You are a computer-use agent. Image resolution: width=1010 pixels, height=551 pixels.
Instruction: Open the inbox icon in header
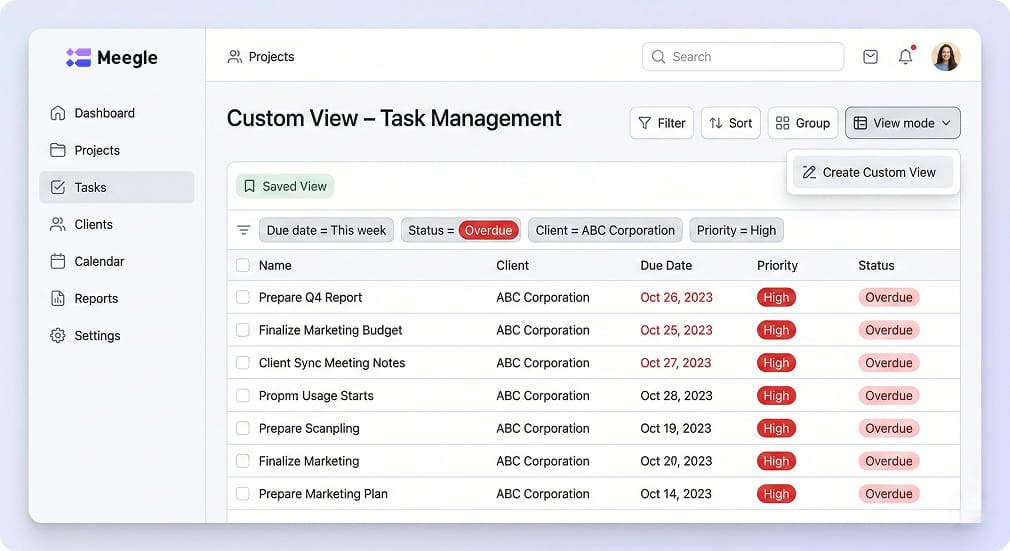pyautogui.click(x=870, y=57)
